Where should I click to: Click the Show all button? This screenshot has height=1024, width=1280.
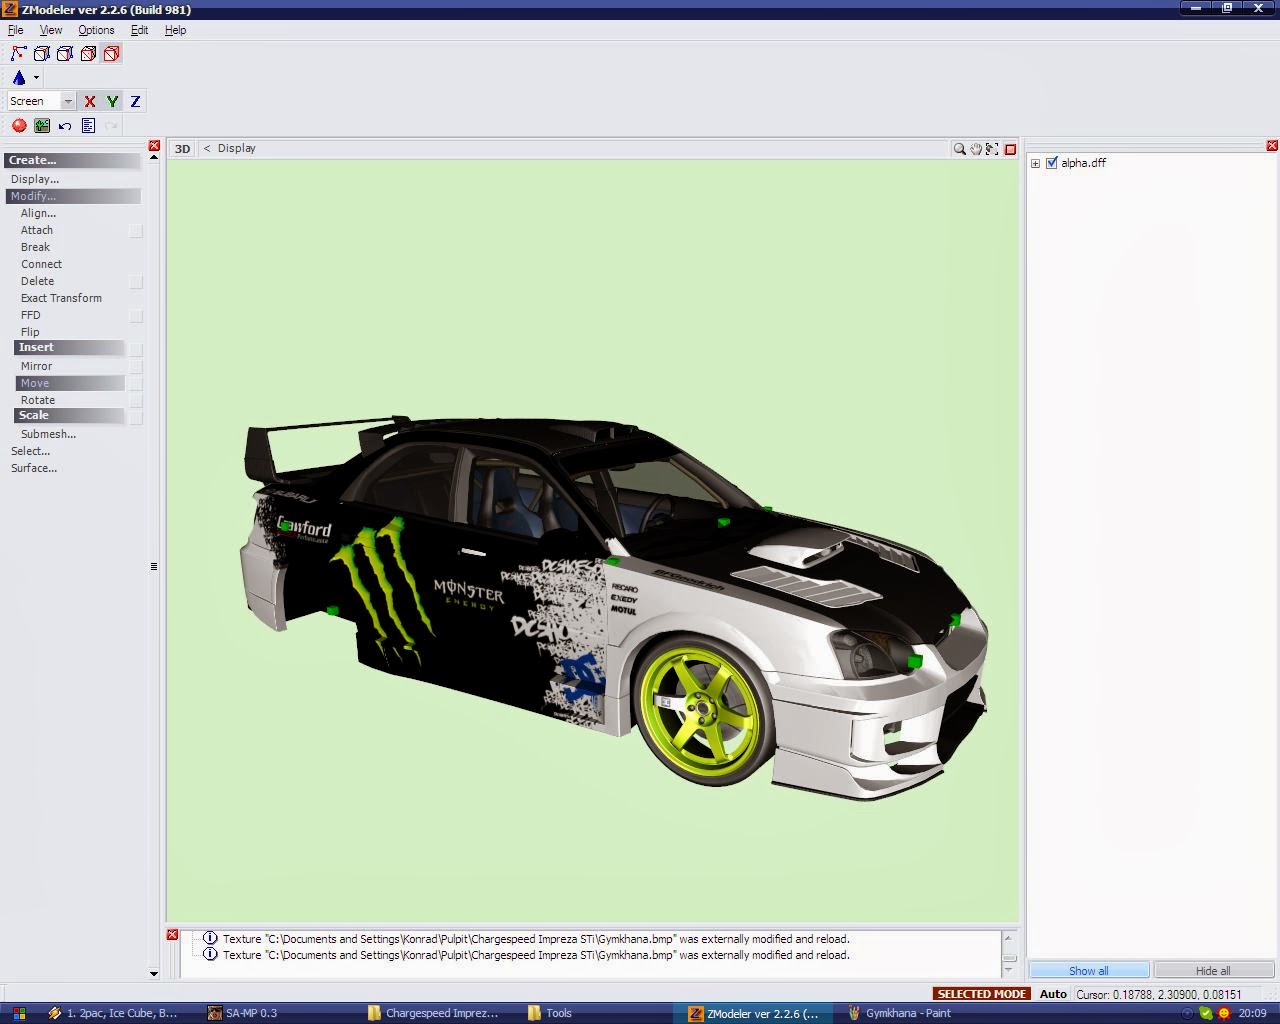click(x=1089, y=971)
